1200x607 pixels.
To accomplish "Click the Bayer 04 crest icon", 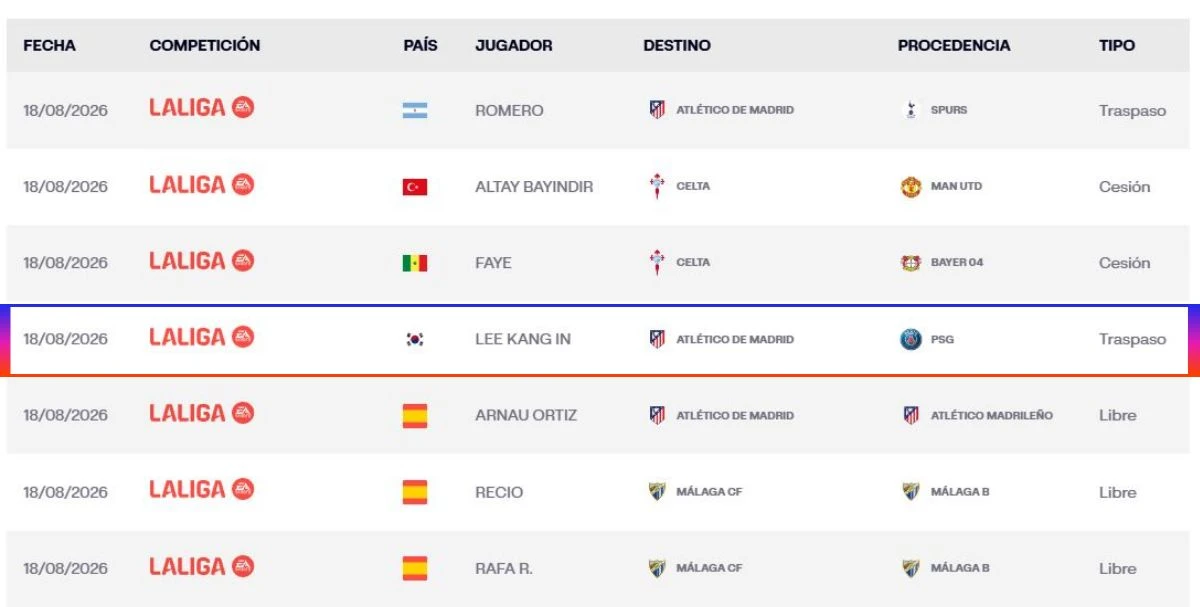I will coord(910,263).
